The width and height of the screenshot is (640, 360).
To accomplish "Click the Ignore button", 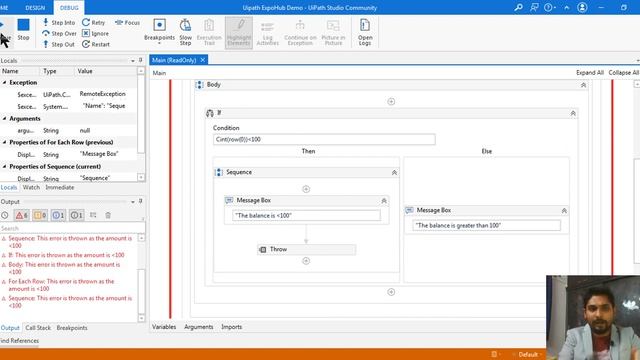I will (x=95, y=33).
